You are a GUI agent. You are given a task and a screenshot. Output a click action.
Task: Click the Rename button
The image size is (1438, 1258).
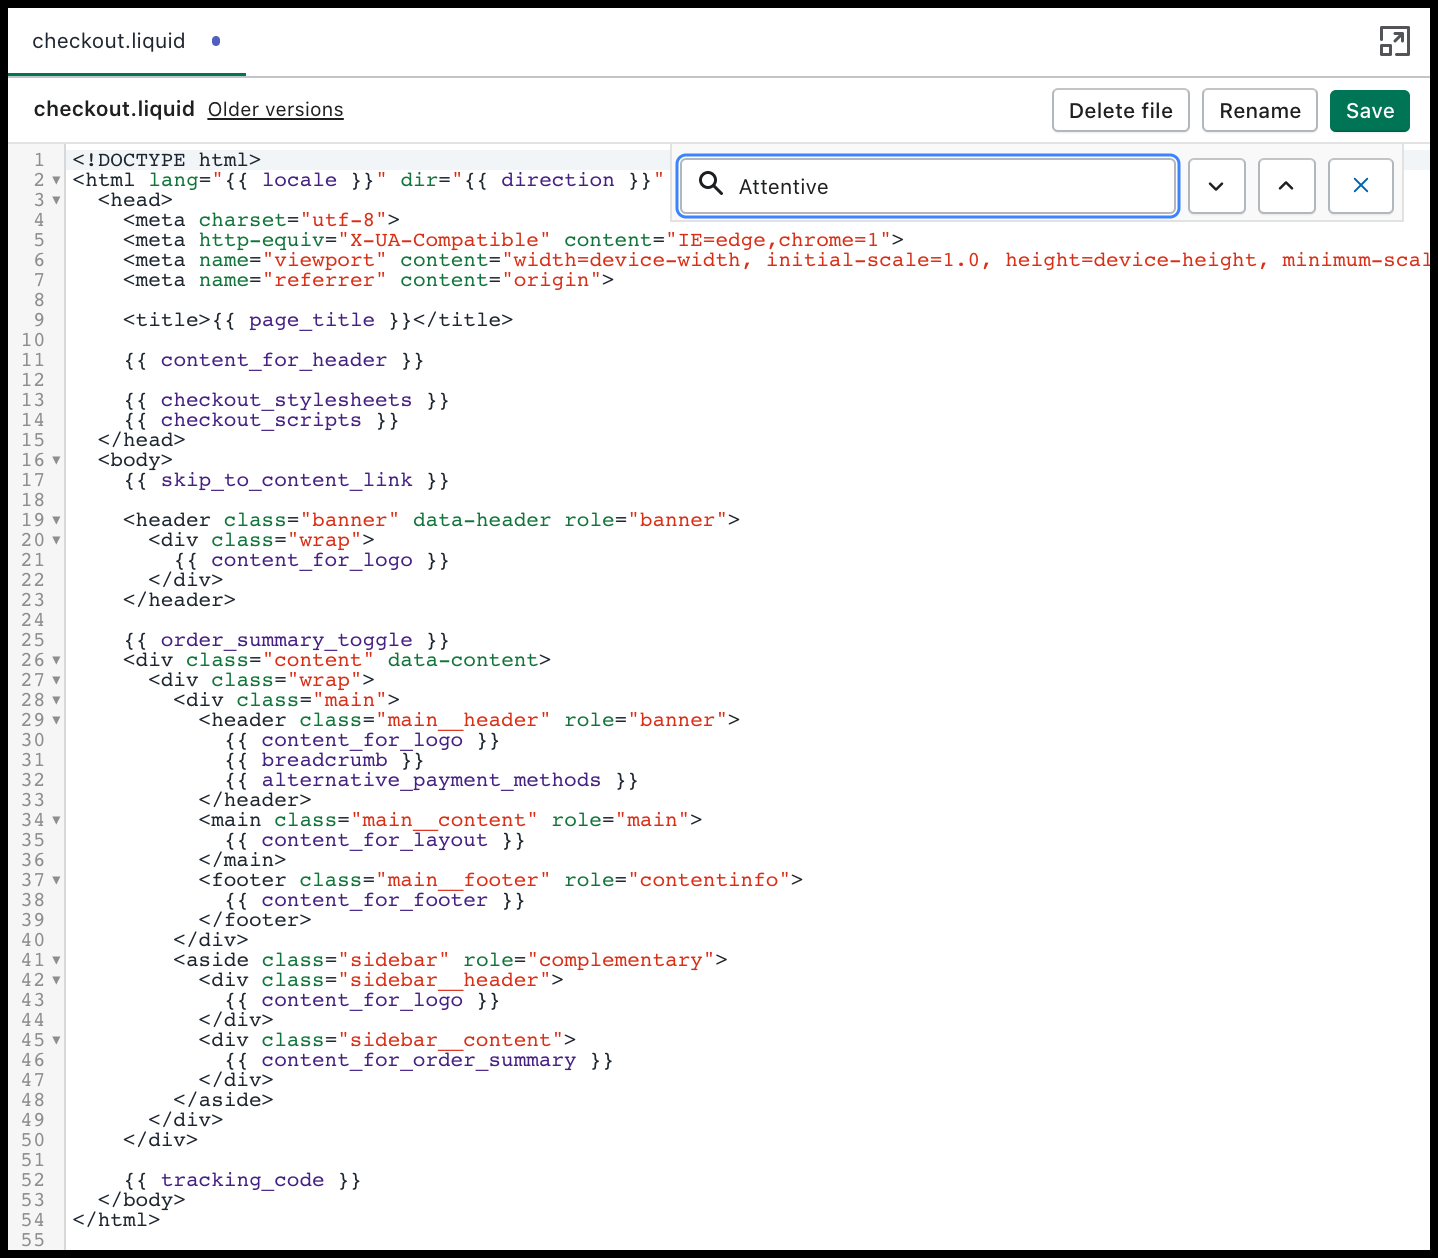point(1259,111)
